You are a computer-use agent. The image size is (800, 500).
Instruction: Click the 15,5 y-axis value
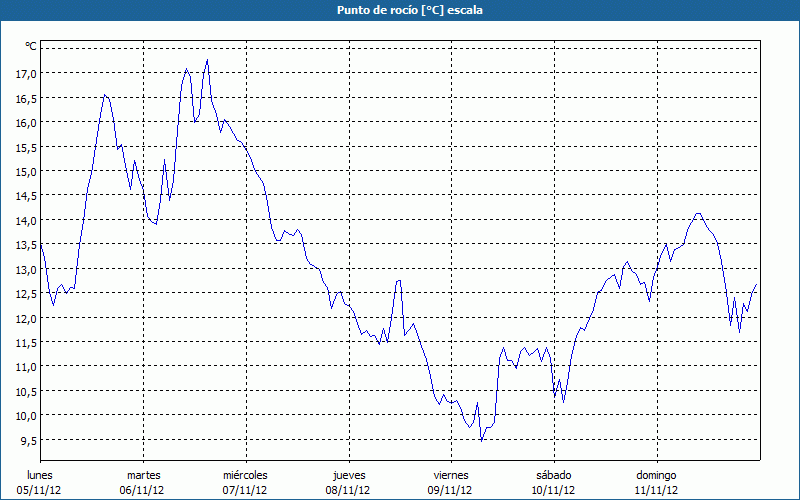[25, 147]
